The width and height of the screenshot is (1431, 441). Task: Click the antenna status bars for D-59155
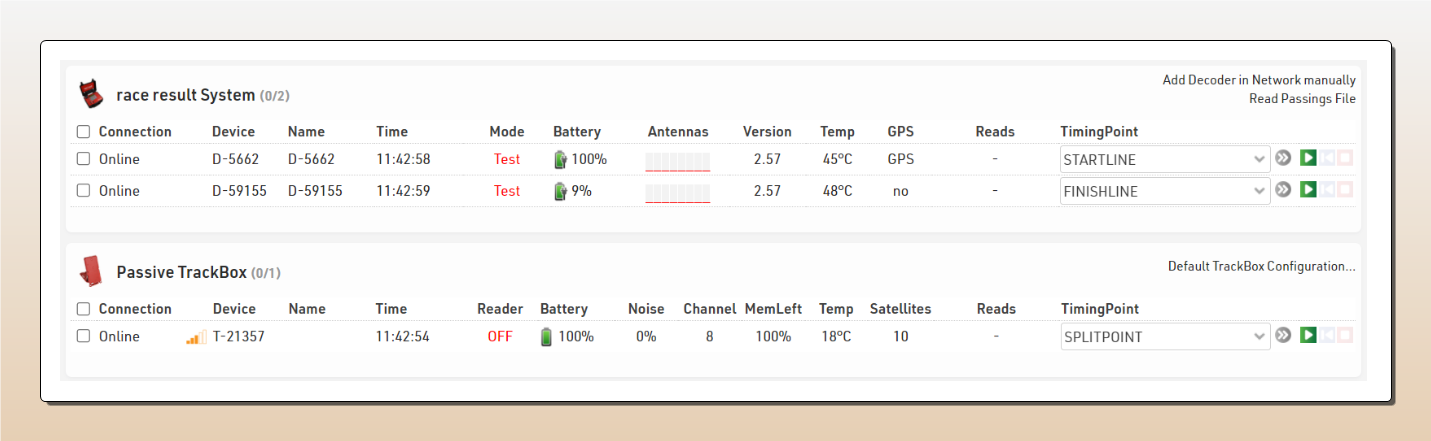678,193
